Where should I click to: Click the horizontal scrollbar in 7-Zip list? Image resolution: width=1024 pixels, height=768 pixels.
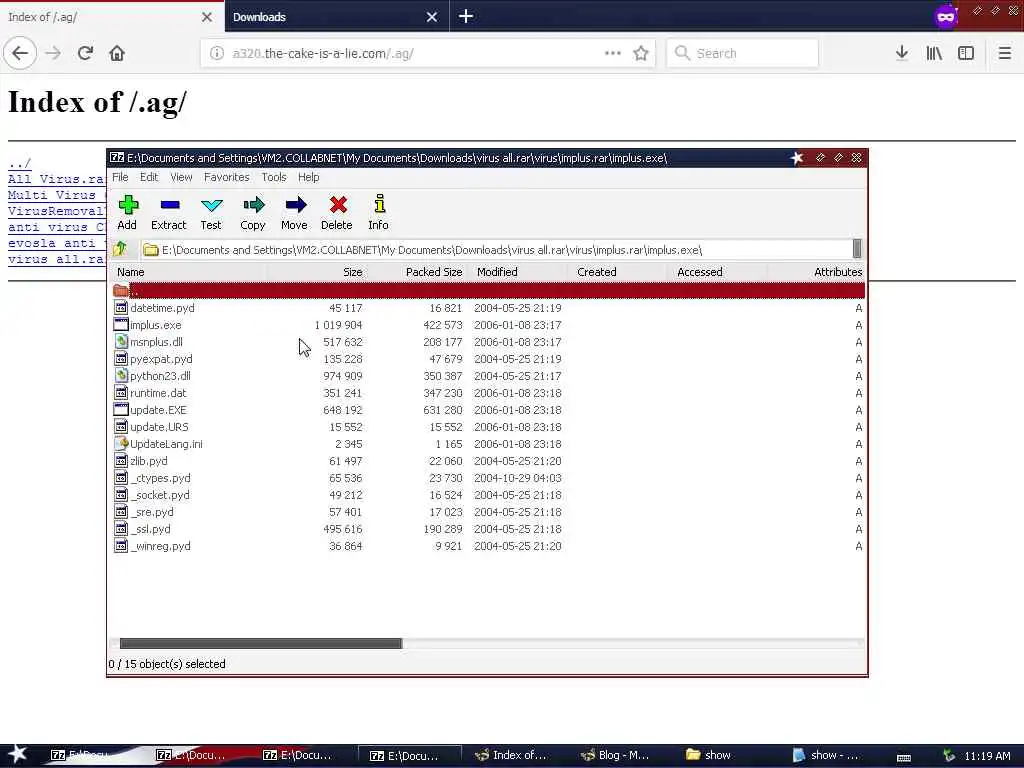(x=261, y=643)
